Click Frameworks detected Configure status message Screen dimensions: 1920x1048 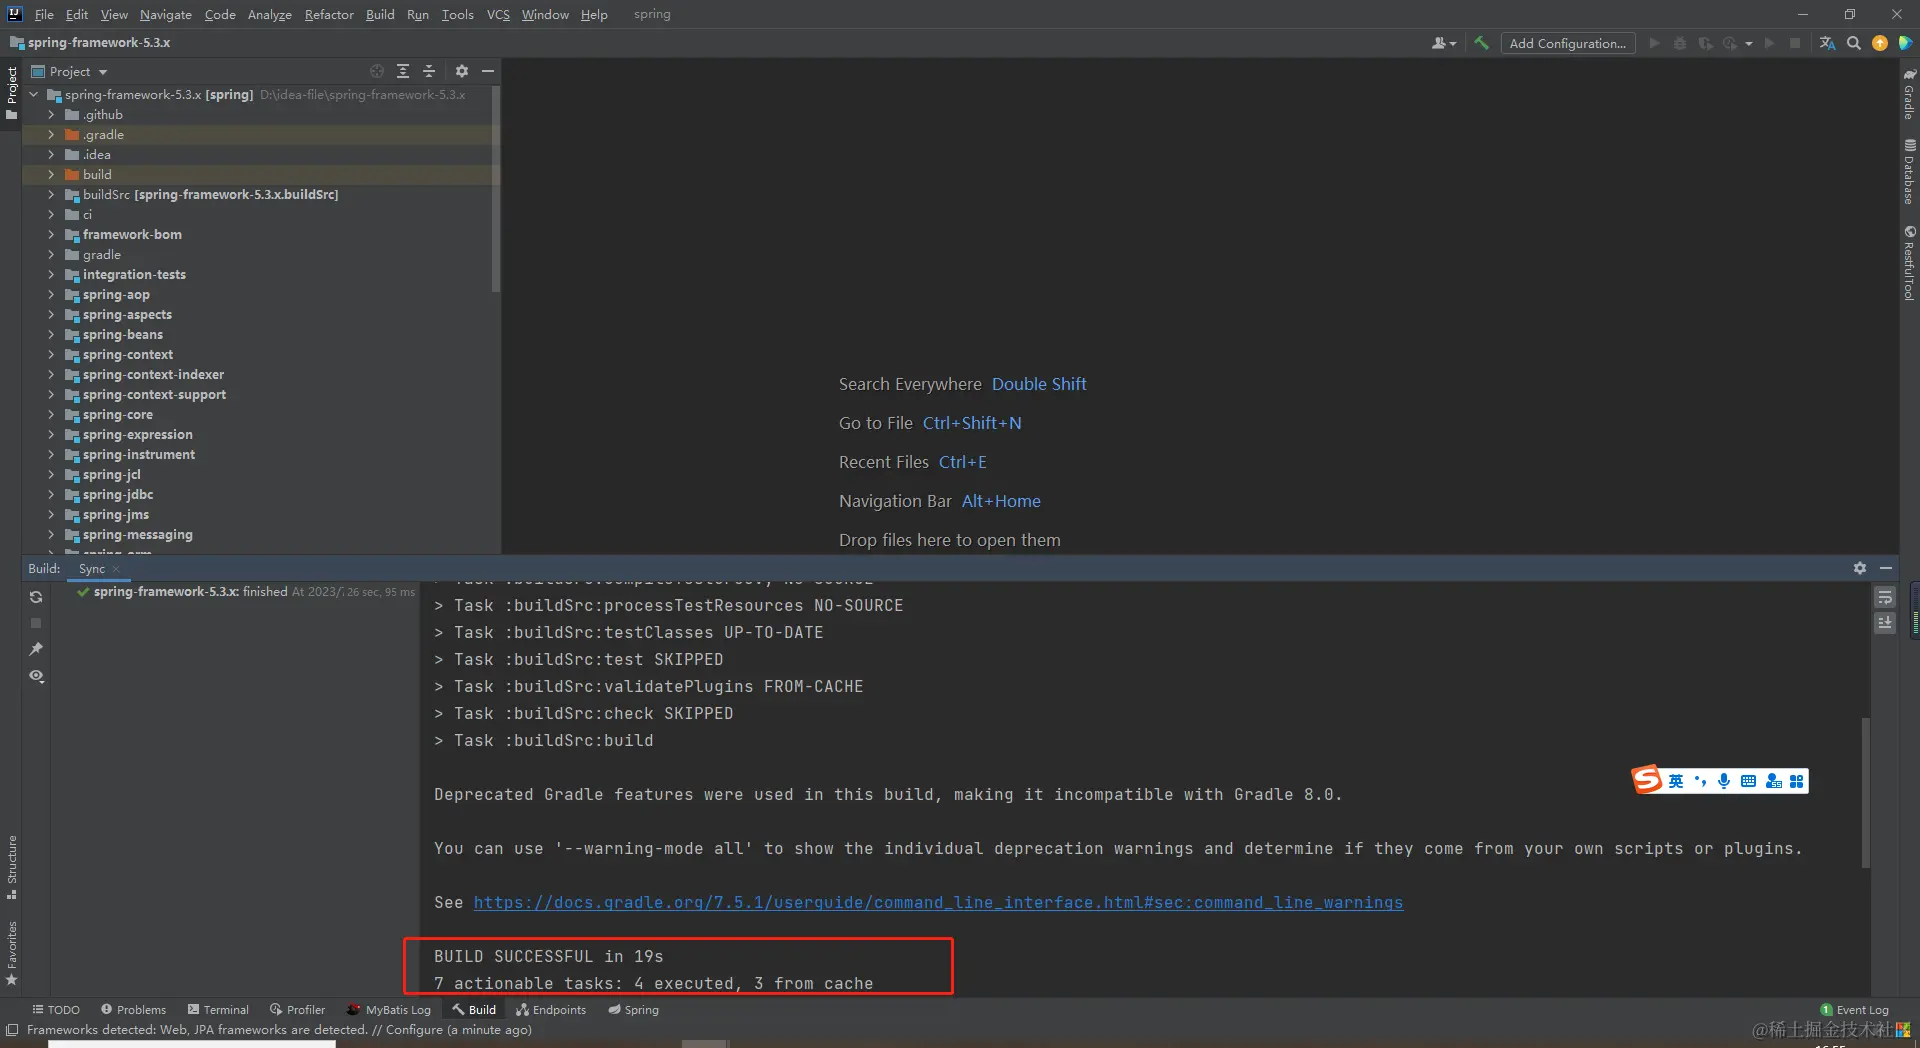(x=279, y=1029)
